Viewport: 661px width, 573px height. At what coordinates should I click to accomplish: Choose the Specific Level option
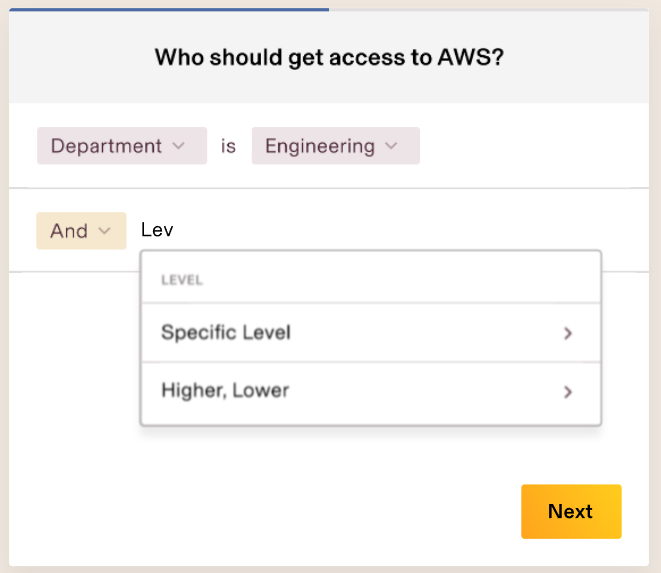point(371,333)
